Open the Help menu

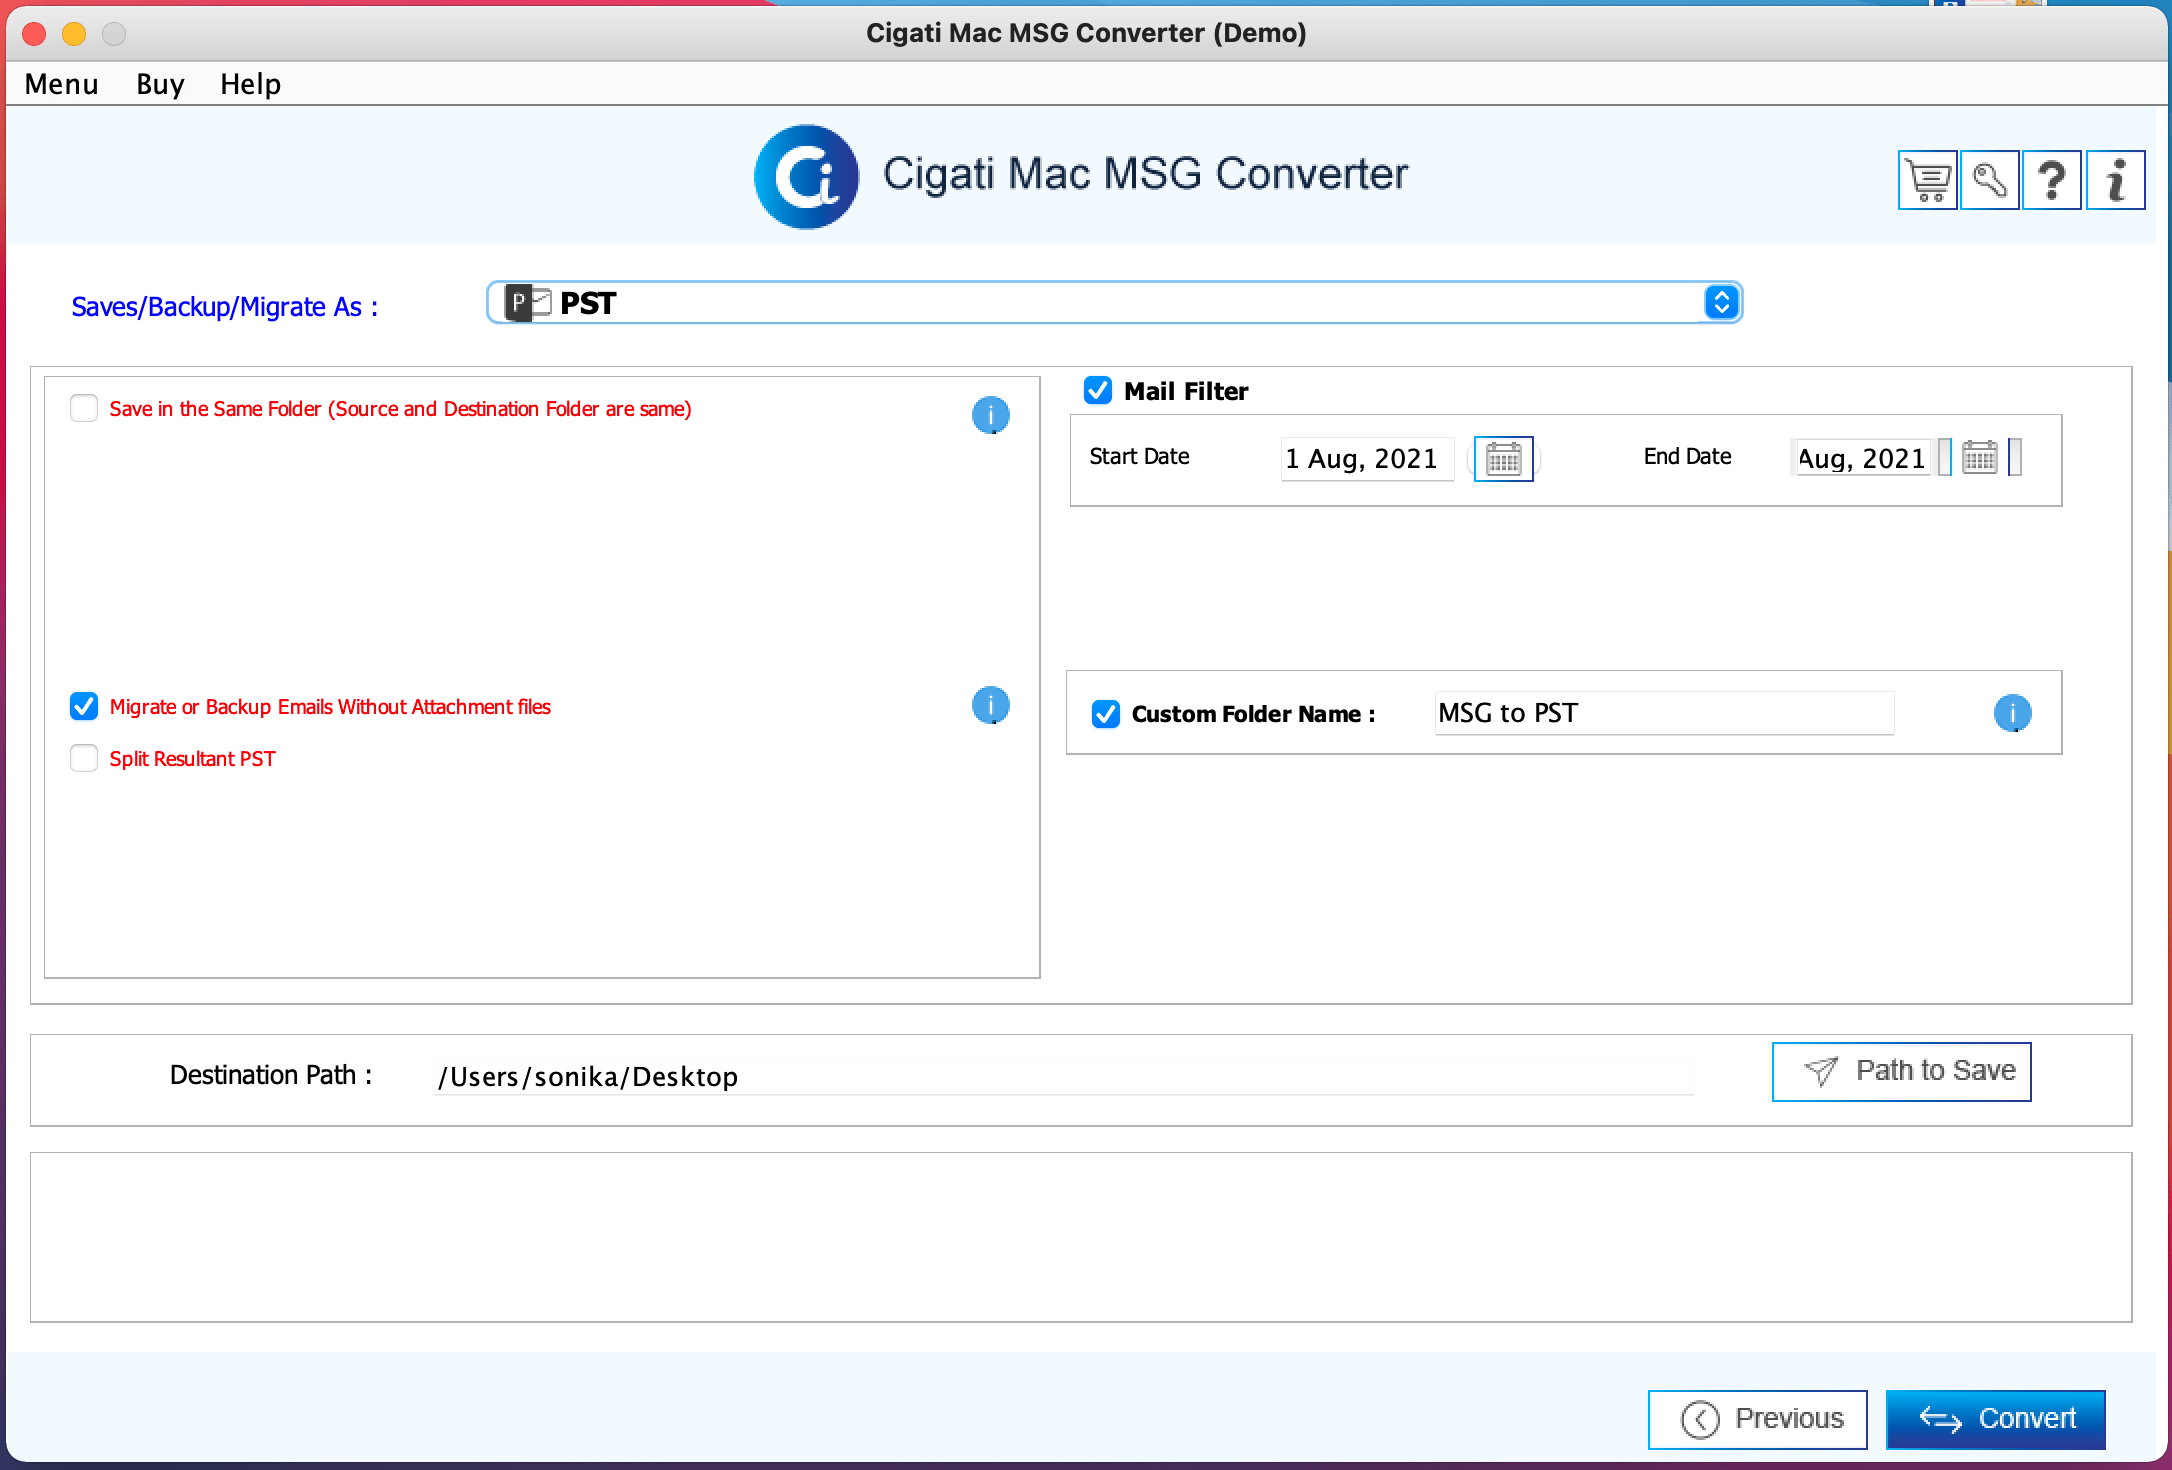(250, 84)
